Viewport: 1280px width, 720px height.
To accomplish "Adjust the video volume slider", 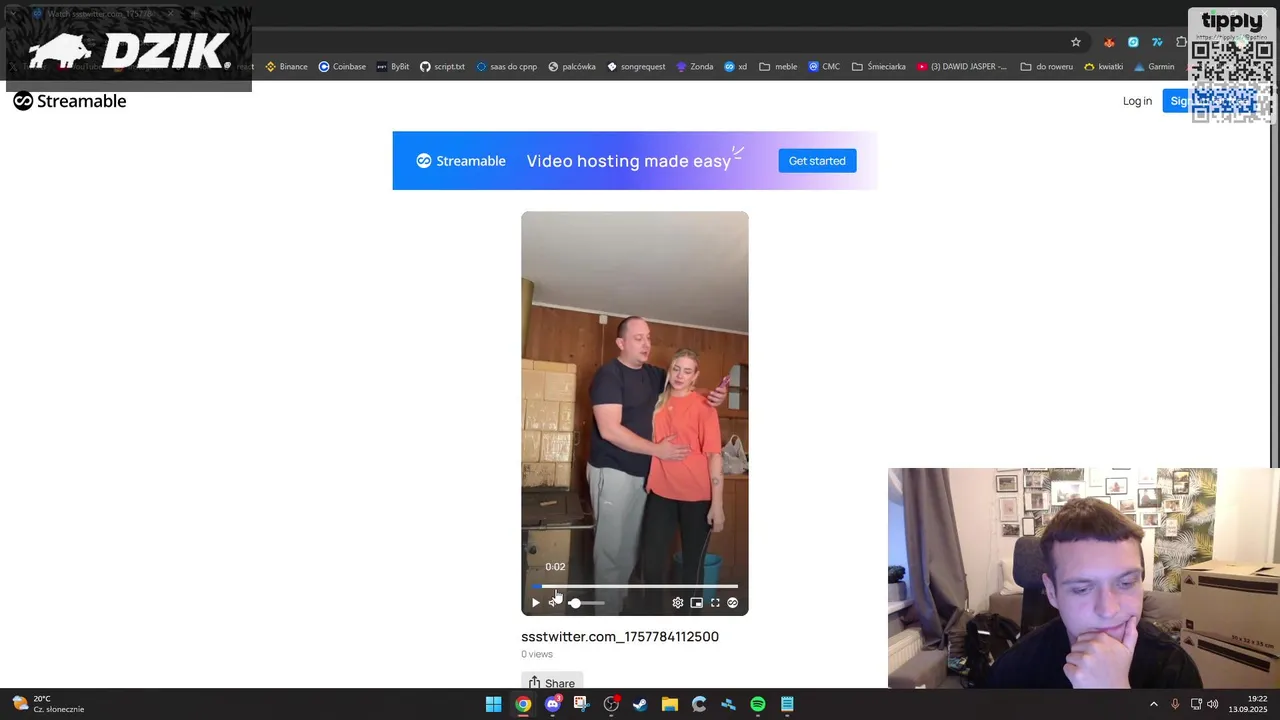I will pyautogui.click(x=587, y=603).
